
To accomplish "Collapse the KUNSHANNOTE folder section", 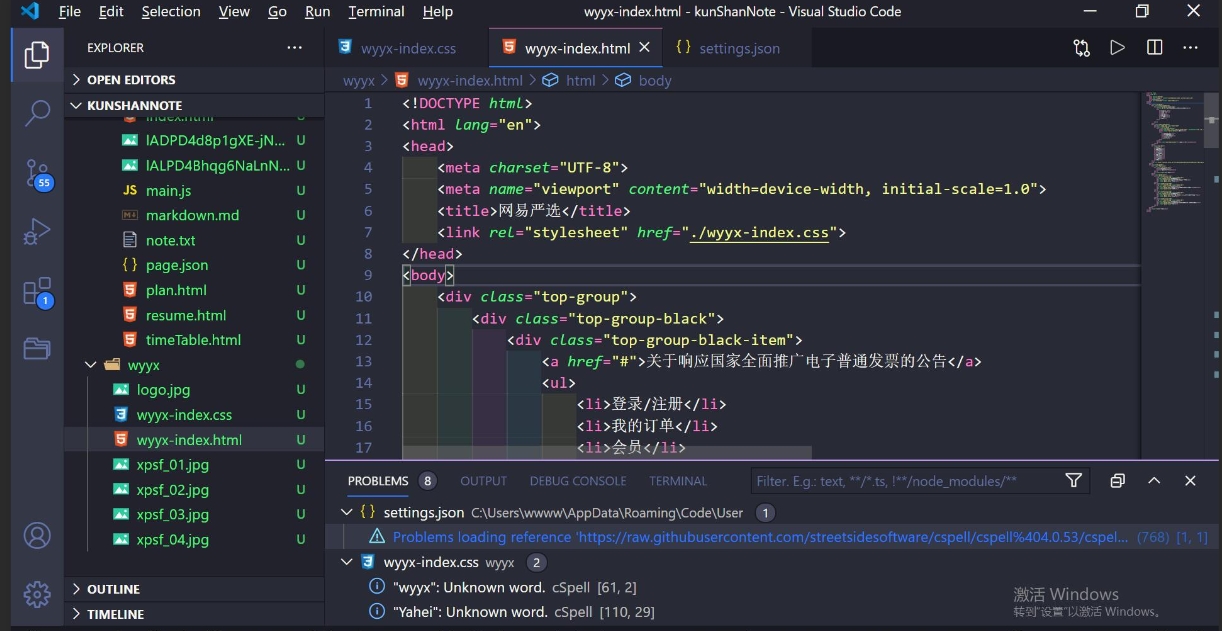I will coord(194,105).
